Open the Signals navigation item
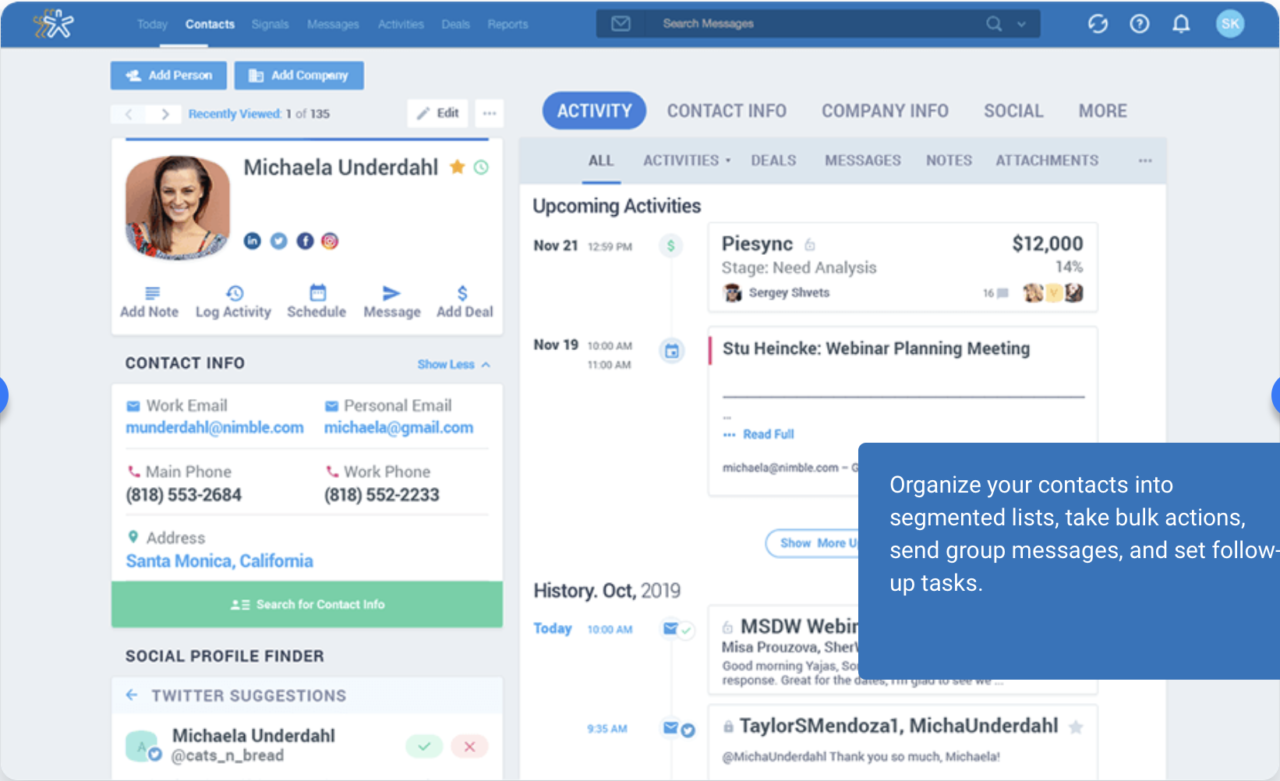The image size is (1280, 781). pyautogui.click(x=271, y=24)
